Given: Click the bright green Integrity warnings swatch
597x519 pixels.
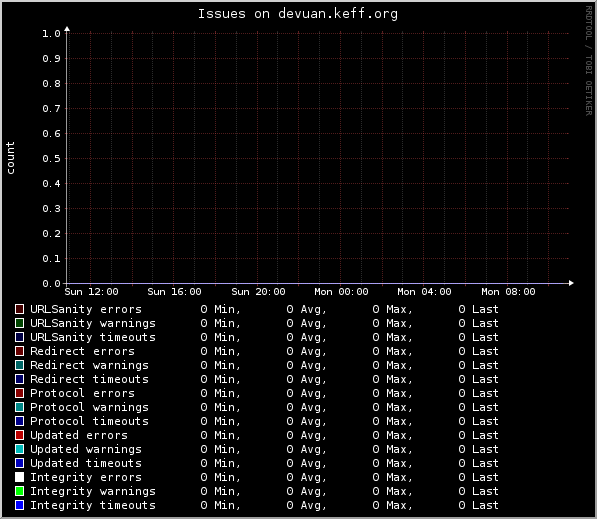Looking at the screenshot, I should [x=19, y=491].
